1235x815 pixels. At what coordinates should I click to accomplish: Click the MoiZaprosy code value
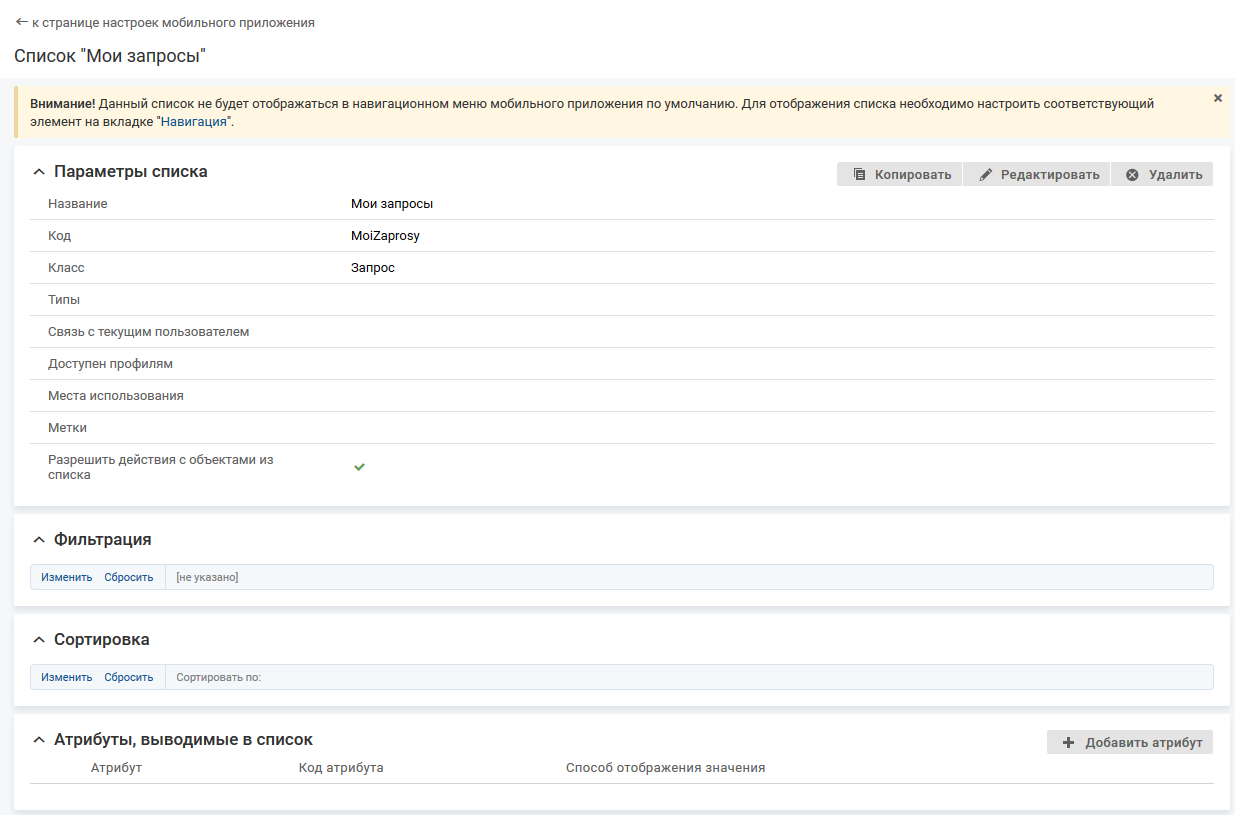point(385,236)
